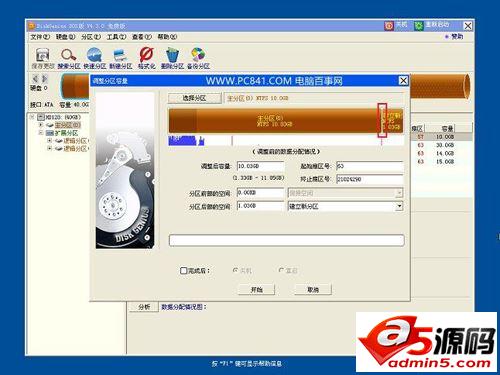This screenshot has height=375, width=500.
Task: Open the 硬盘 (Disk) menu
Action: tap(65, 37)
